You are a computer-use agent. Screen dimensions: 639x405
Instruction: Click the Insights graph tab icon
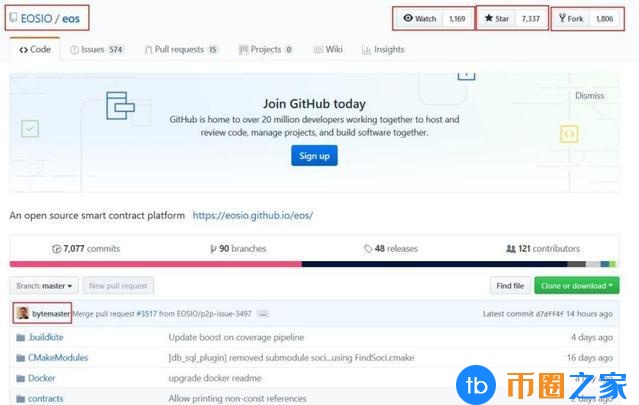(x=366, y=50)
